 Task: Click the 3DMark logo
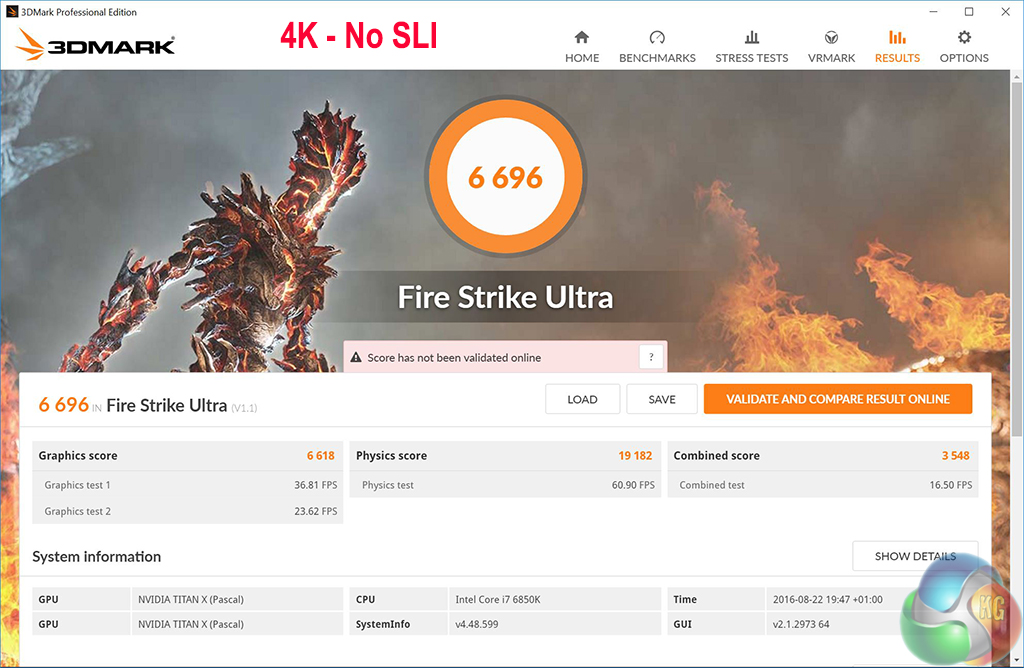95,44
